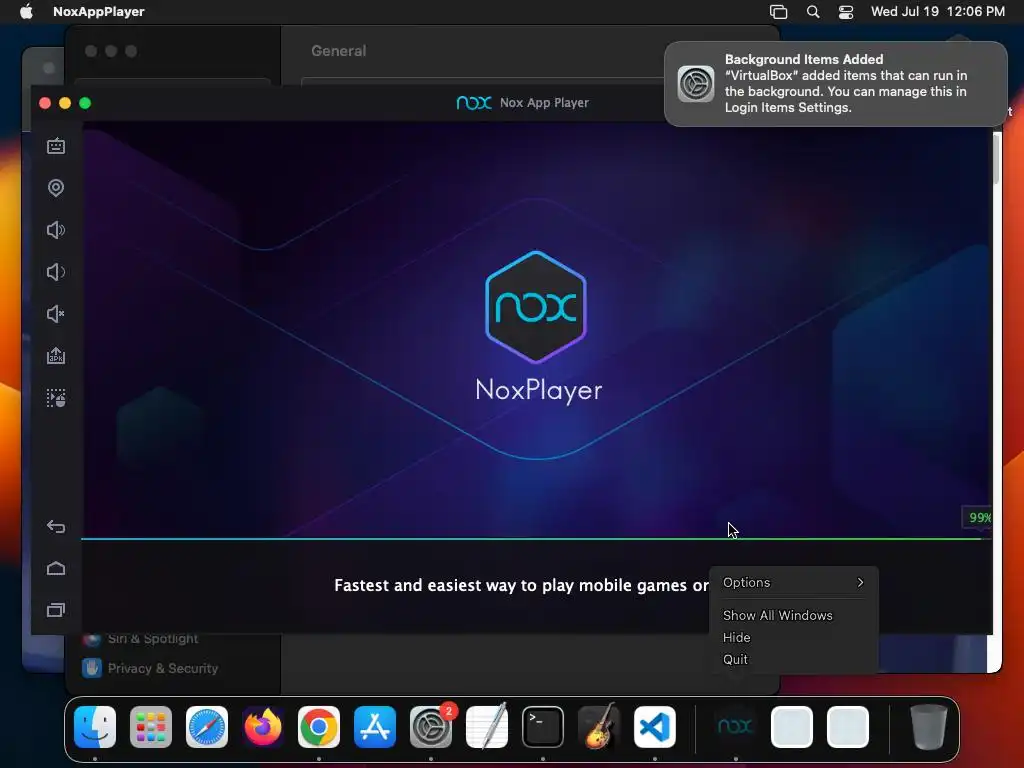
Task: Open Terminal from the dock
Action: pos(543,726)
